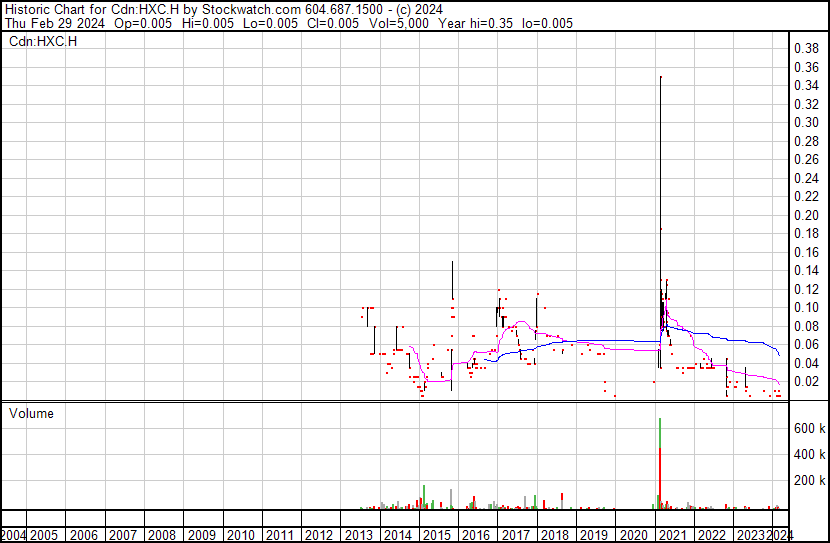Click the 0.10 price axis label
830x543 pixels.
coord(806,307)
